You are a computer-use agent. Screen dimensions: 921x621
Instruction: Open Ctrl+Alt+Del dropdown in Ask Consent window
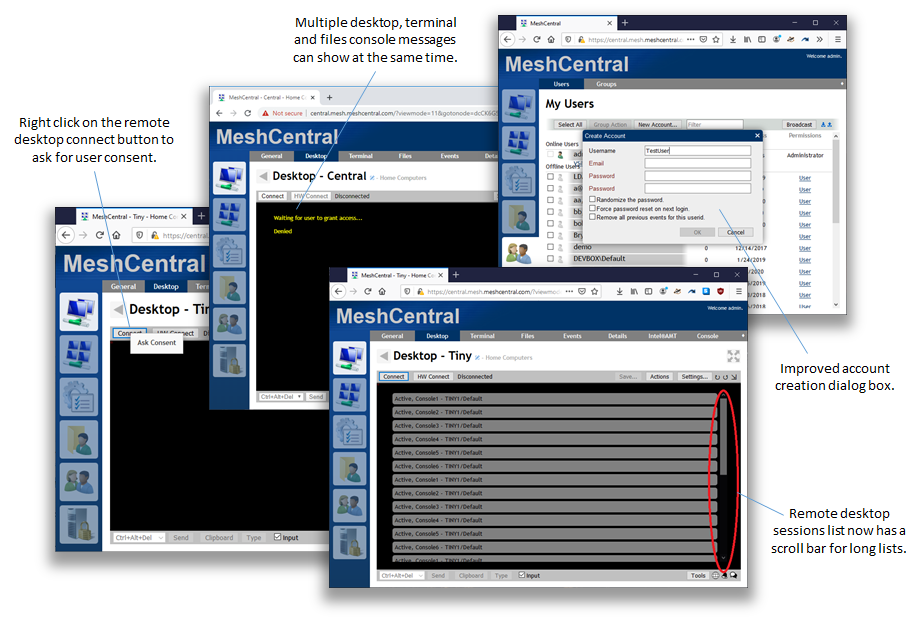139,538
